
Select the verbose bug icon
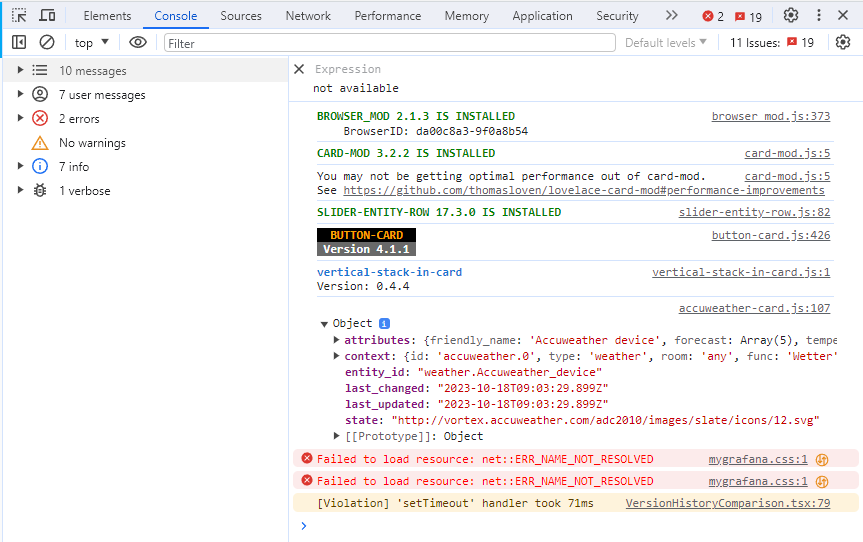(x=40, y=190)
